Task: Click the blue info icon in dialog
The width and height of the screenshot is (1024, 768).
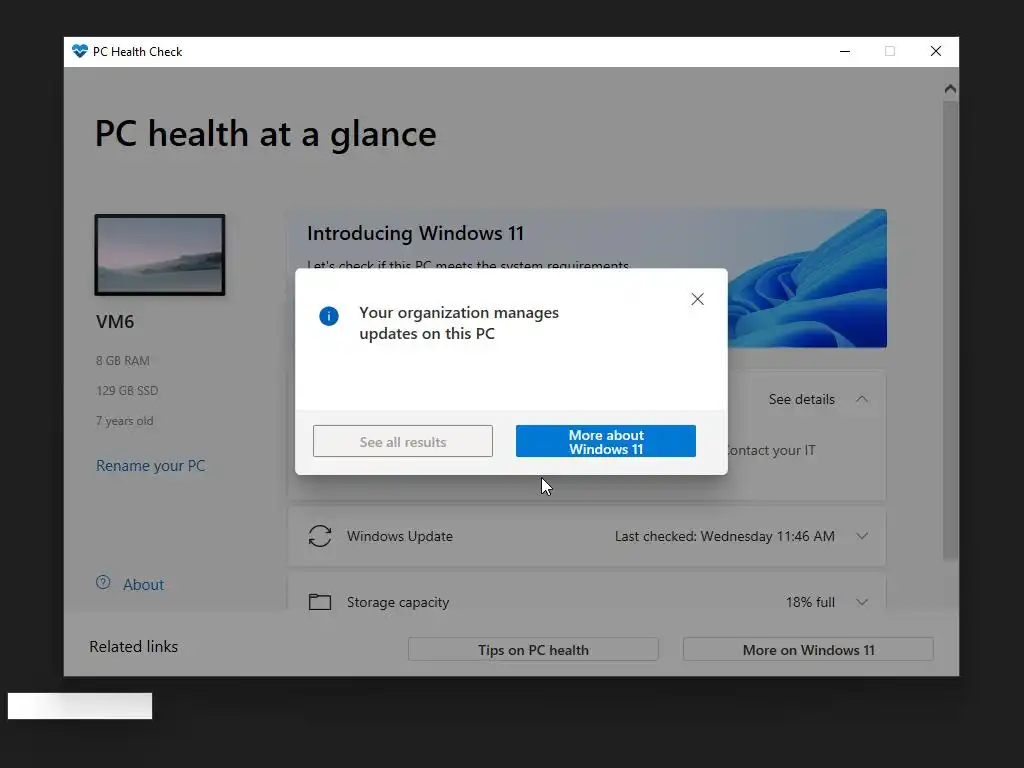Action: click(328, 316)
